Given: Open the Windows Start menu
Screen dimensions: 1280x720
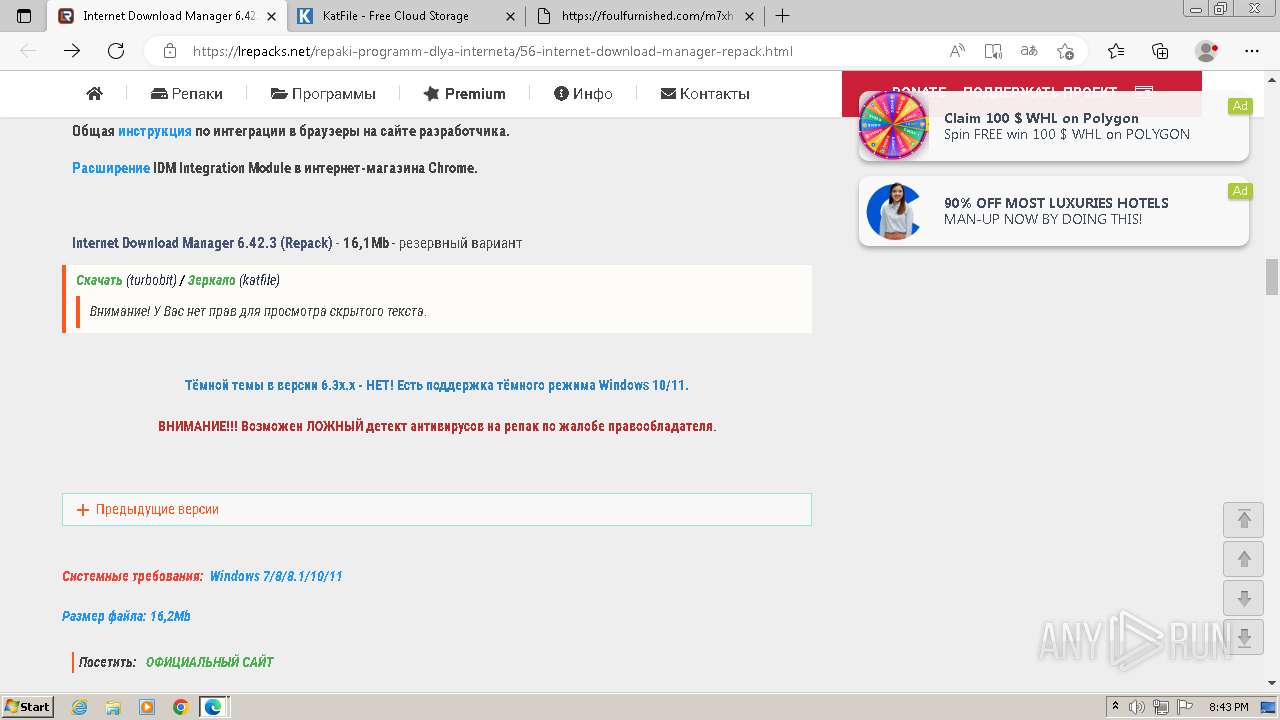Looking at the screenshot, I should click(28, 707).
